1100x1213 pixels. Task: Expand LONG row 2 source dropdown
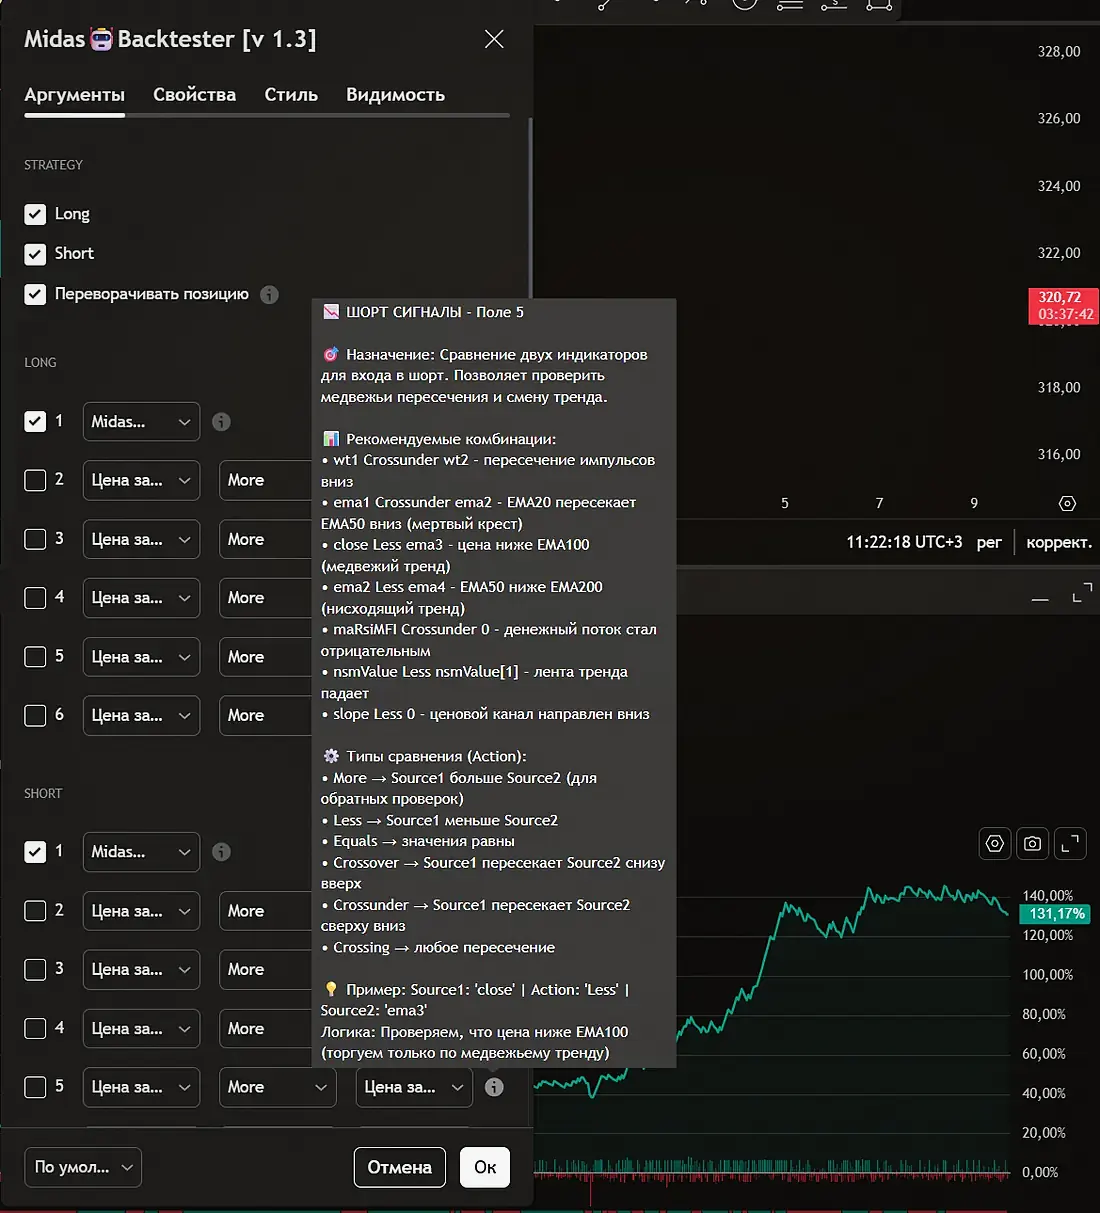tap(141, 480)
